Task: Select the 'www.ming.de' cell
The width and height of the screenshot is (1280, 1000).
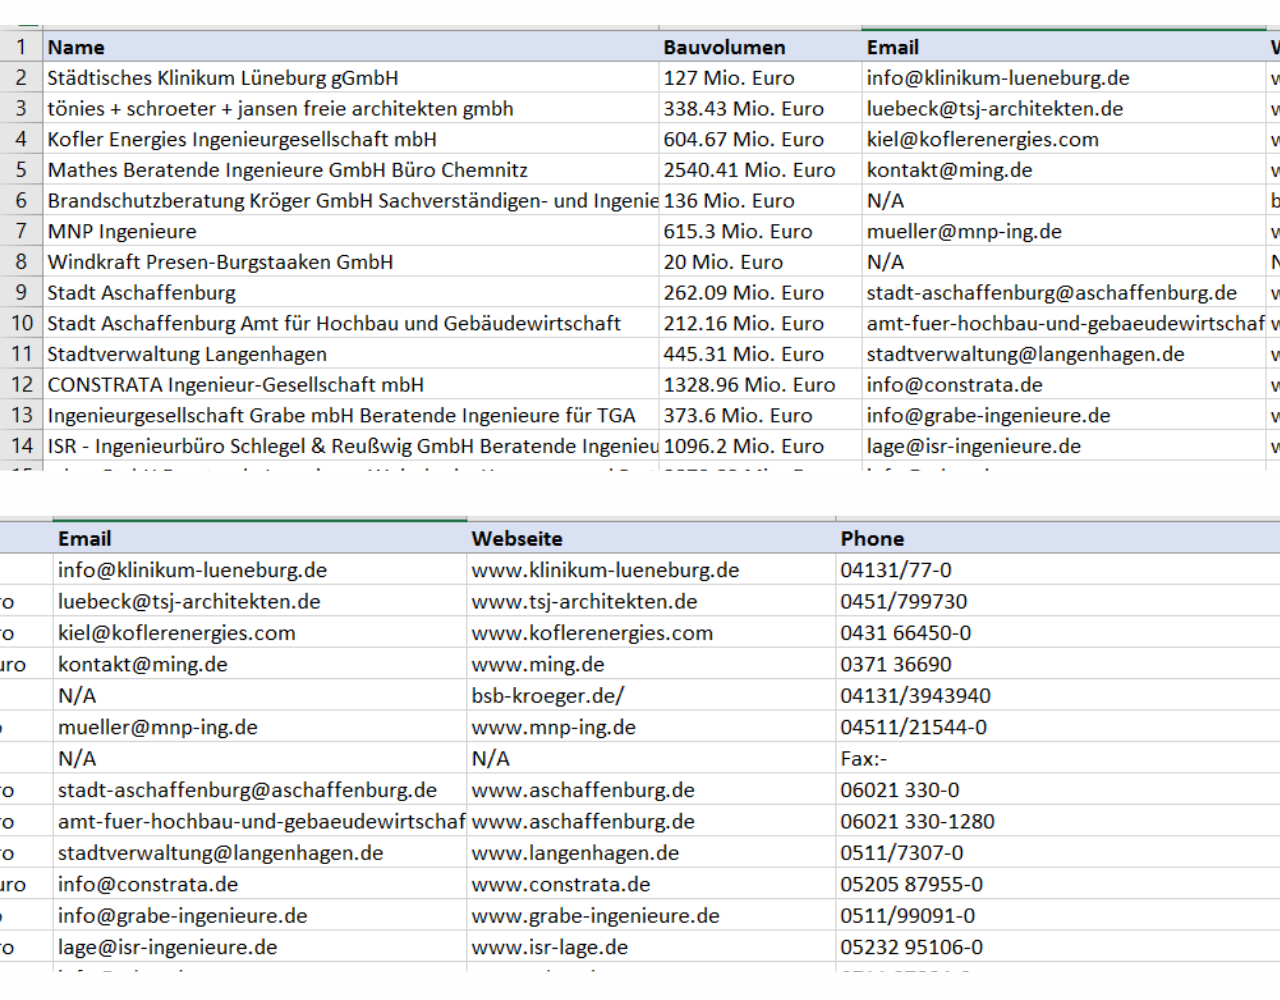Action: pyautogui.click(x=651, y=664)
